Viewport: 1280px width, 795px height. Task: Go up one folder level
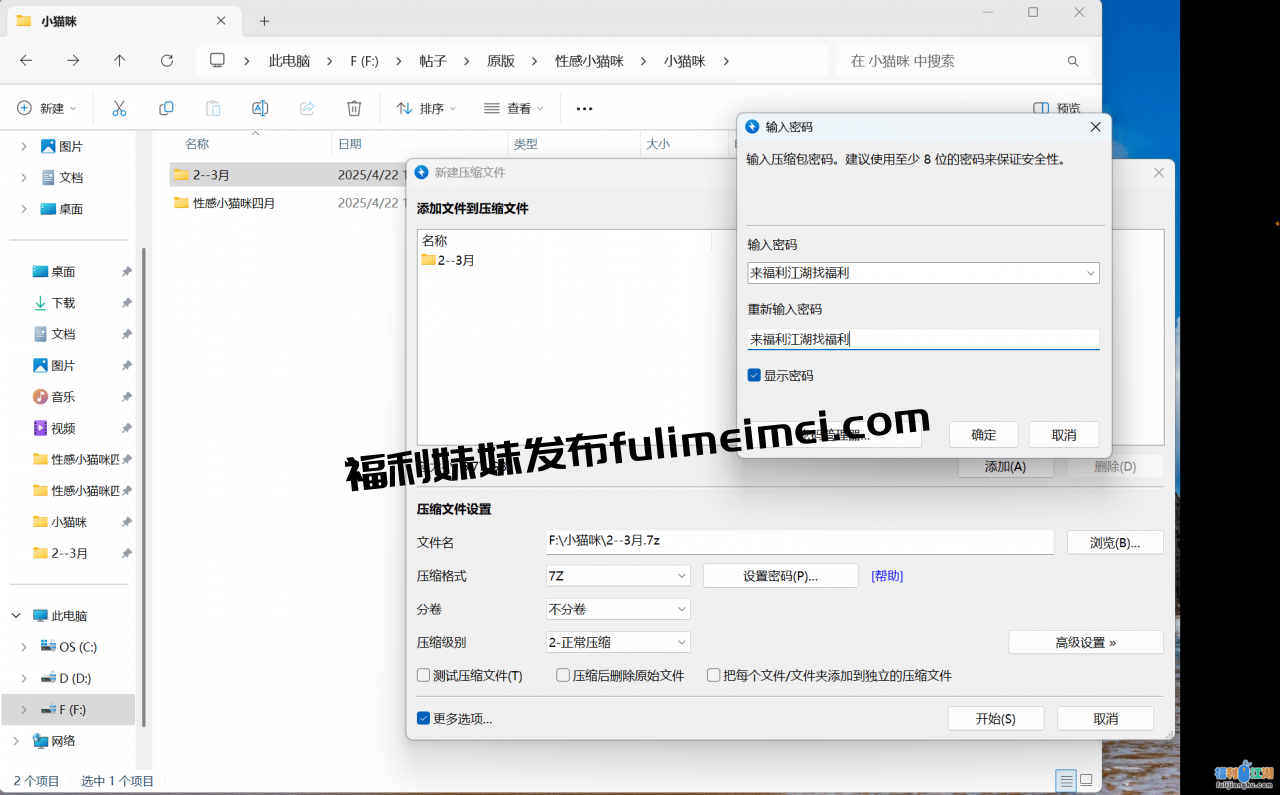pyautogui.click(x=120, y=61)
